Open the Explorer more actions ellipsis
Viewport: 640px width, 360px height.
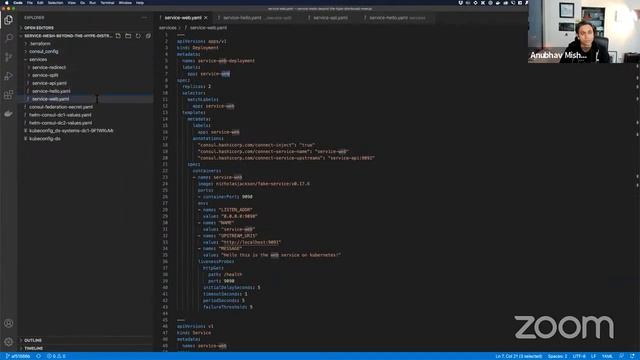point(144,18)
